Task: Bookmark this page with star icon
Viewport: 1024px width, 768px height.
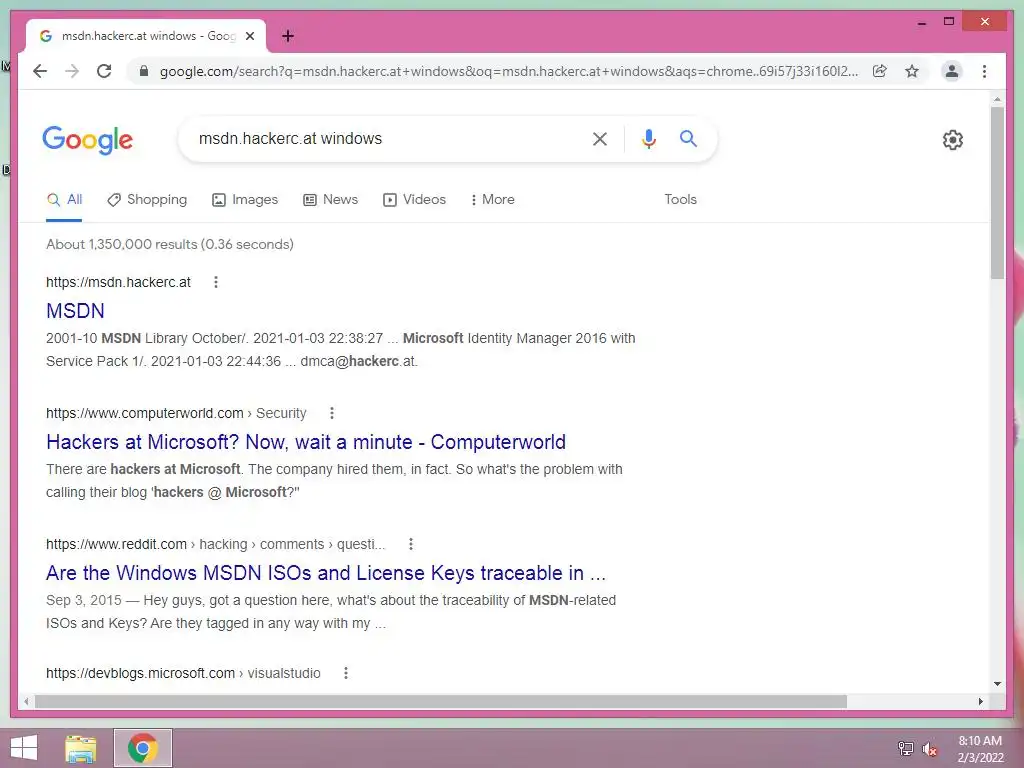Action: (x=912, y=71)
